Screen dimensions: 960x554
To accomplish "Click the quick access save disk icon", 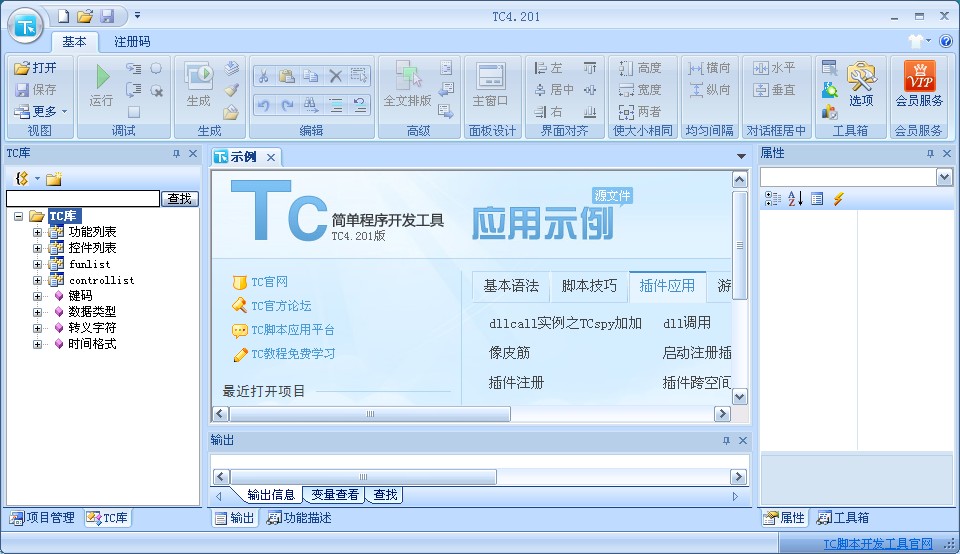I will click(107, 16).
